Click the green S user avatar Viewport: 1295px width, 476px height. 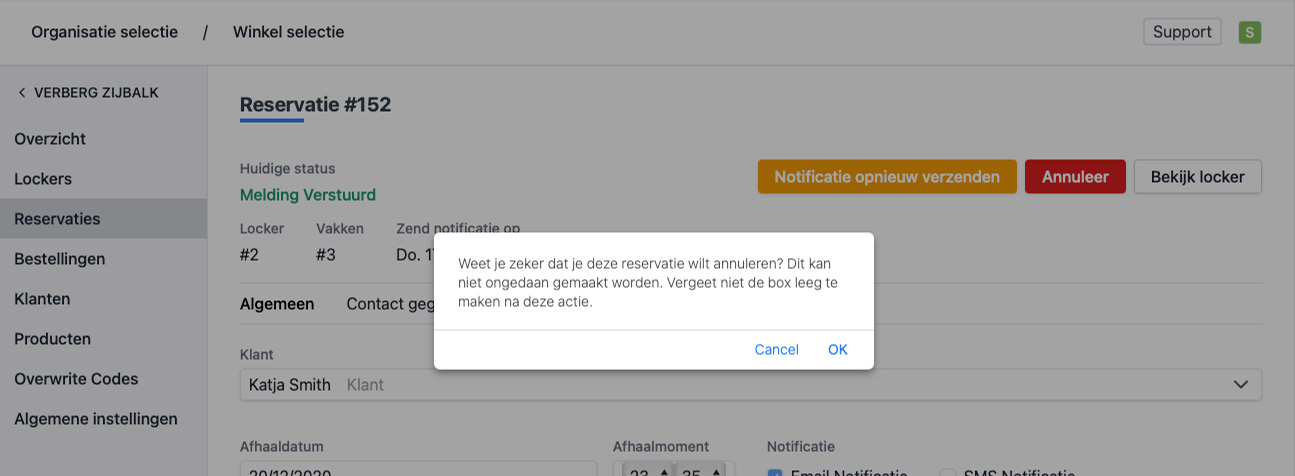click(x=1248, y=32)
